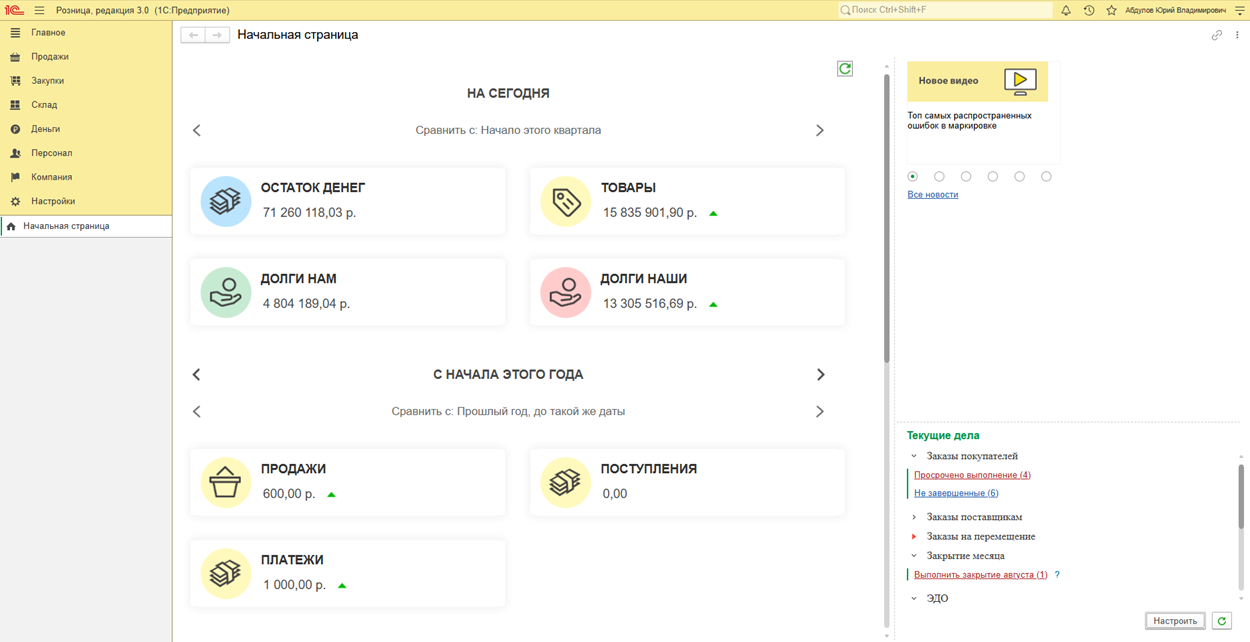Viewport: 1250px width, 642px height.
Task: Click the copy link icon
Action: point(1216,35)
